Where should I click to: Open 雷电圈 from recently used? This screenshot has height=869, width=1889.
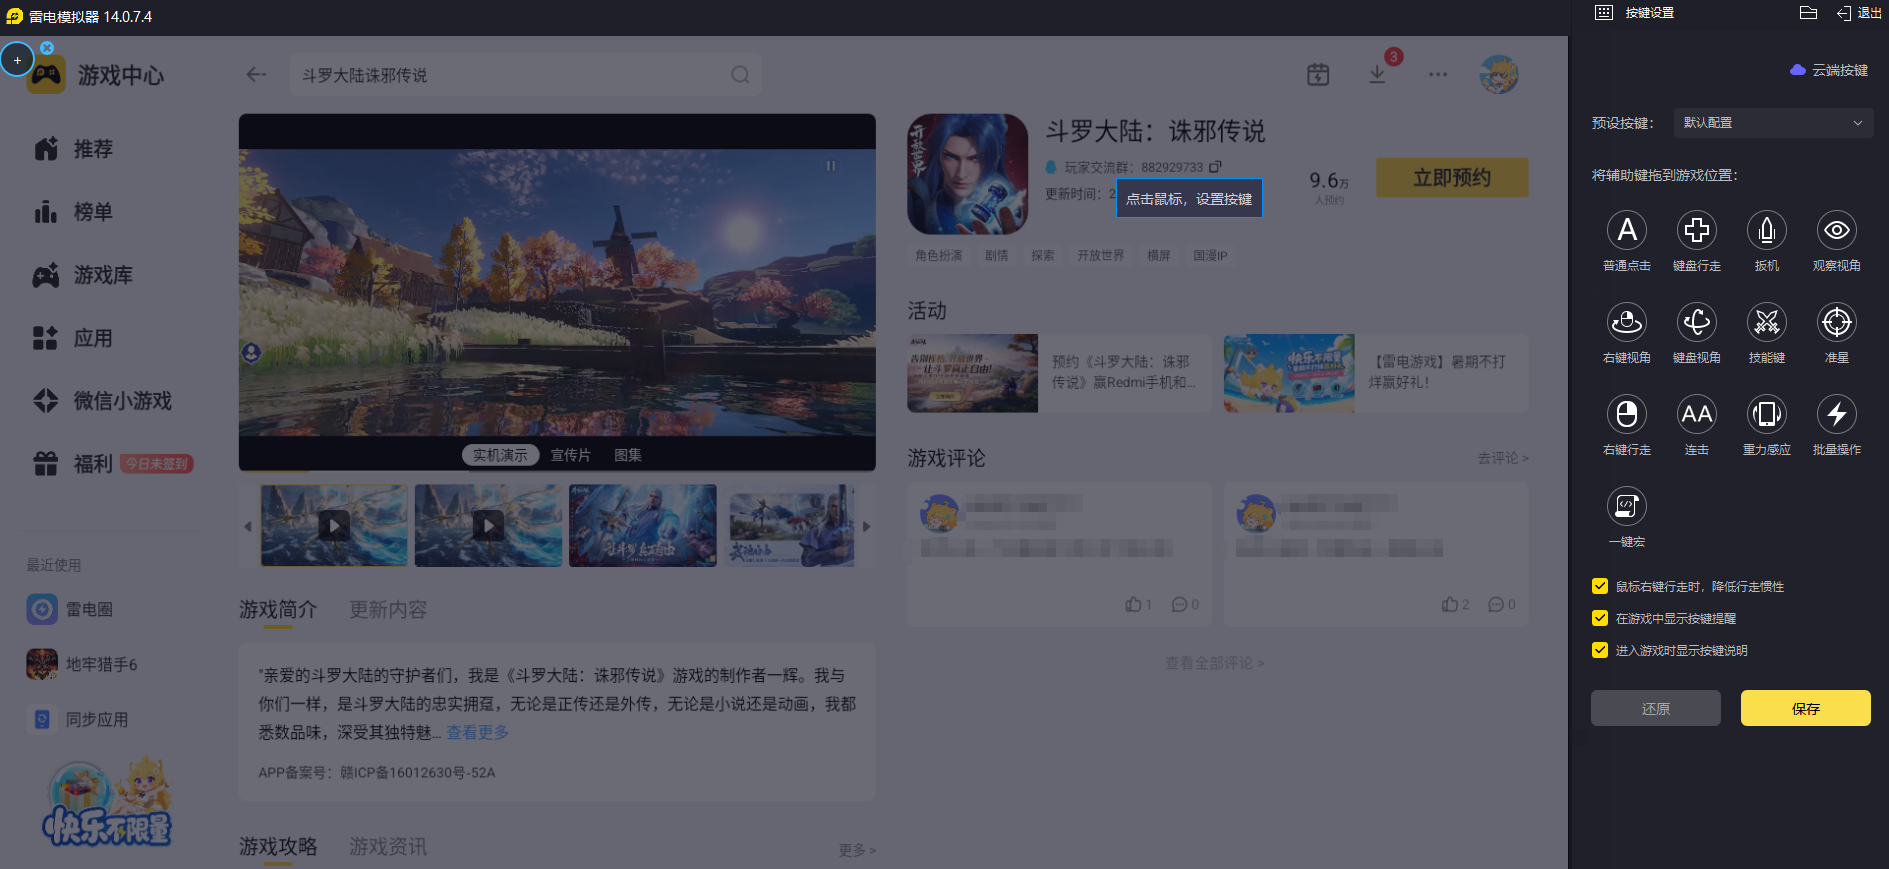pos(70,609)
